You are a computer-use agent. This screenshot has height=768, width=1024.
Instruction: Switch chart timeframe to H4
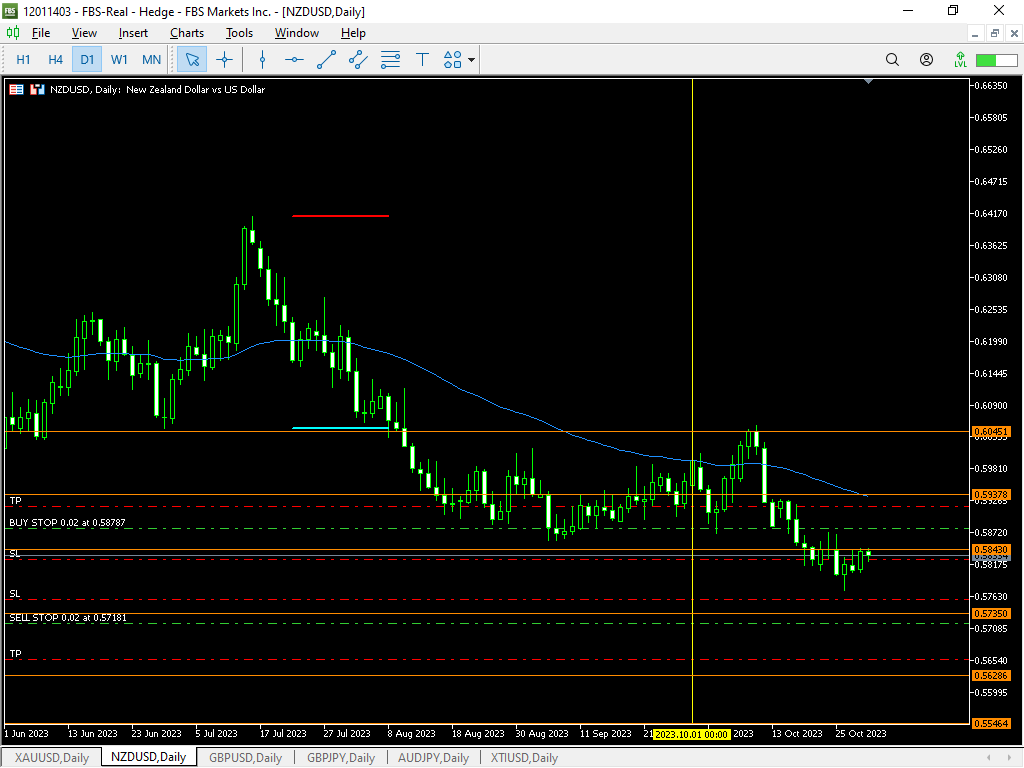click(56, 60)
